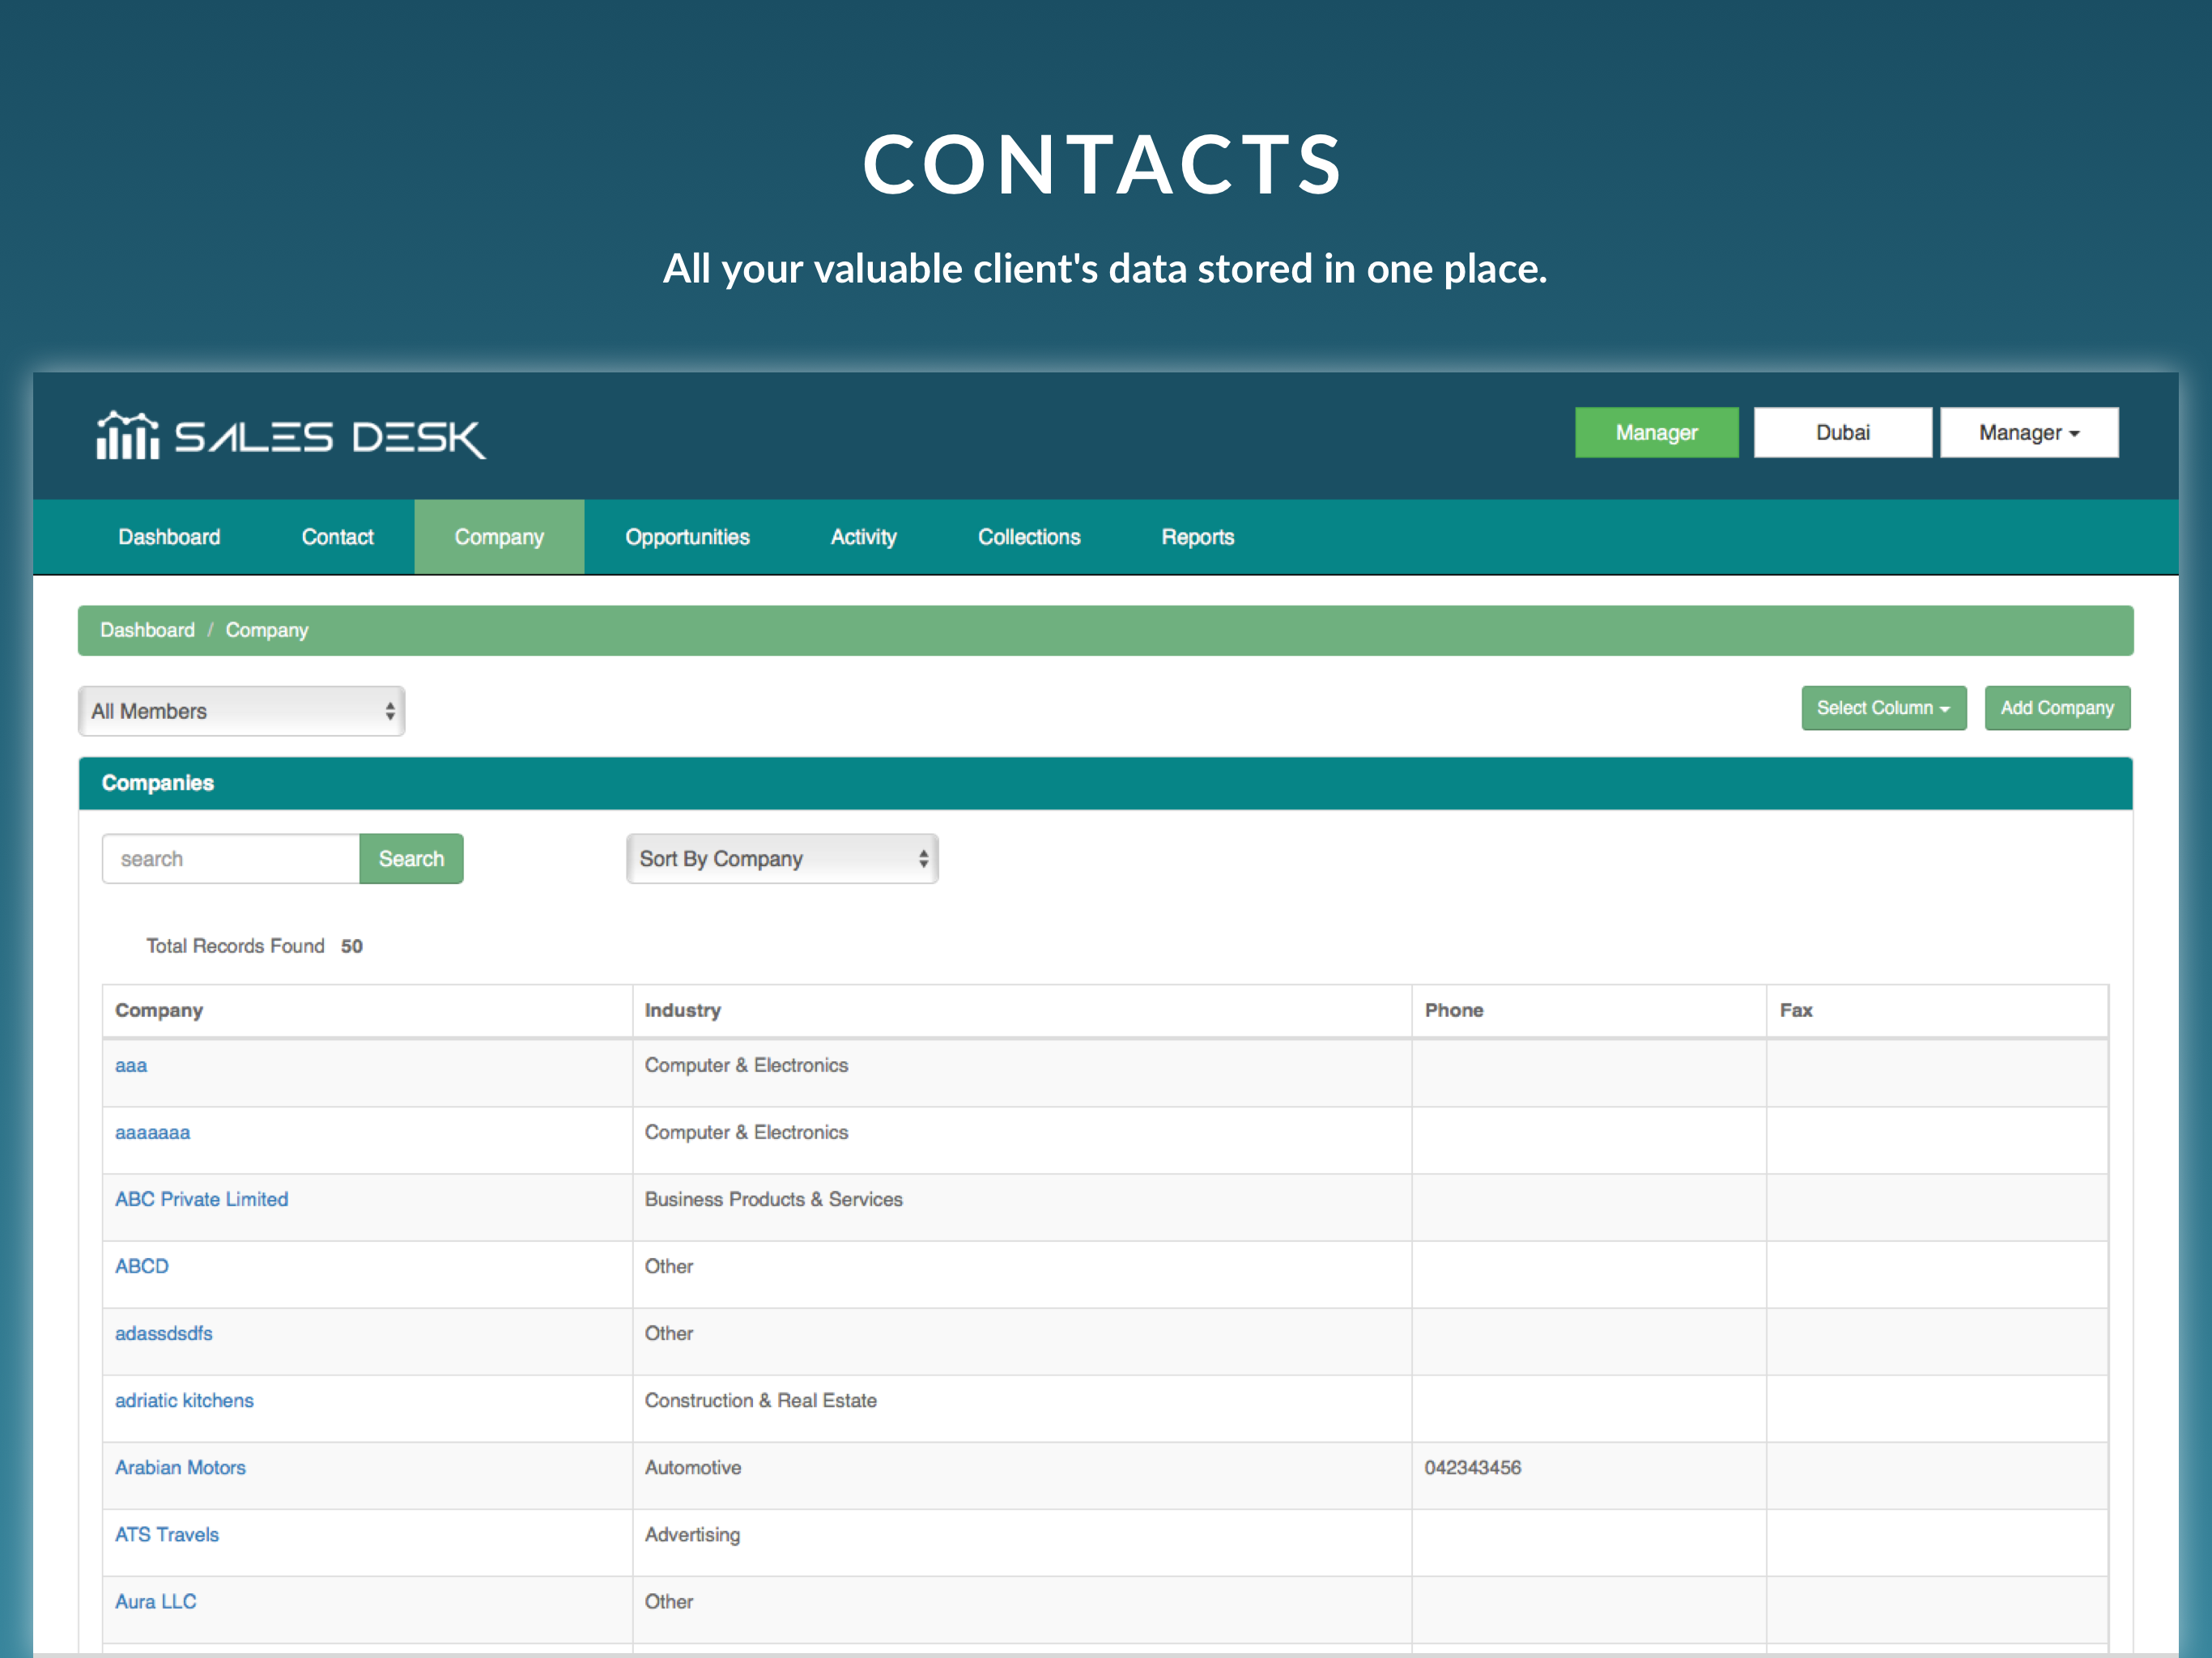Click the Company breadcrumb link

266,630
